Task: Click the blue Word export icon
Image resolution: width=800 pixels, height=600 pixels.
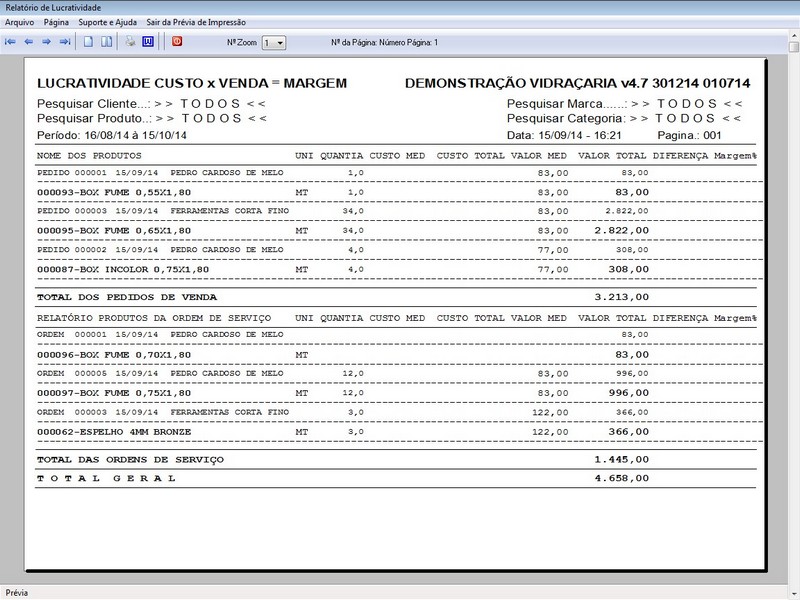Action: click(148, 42)
